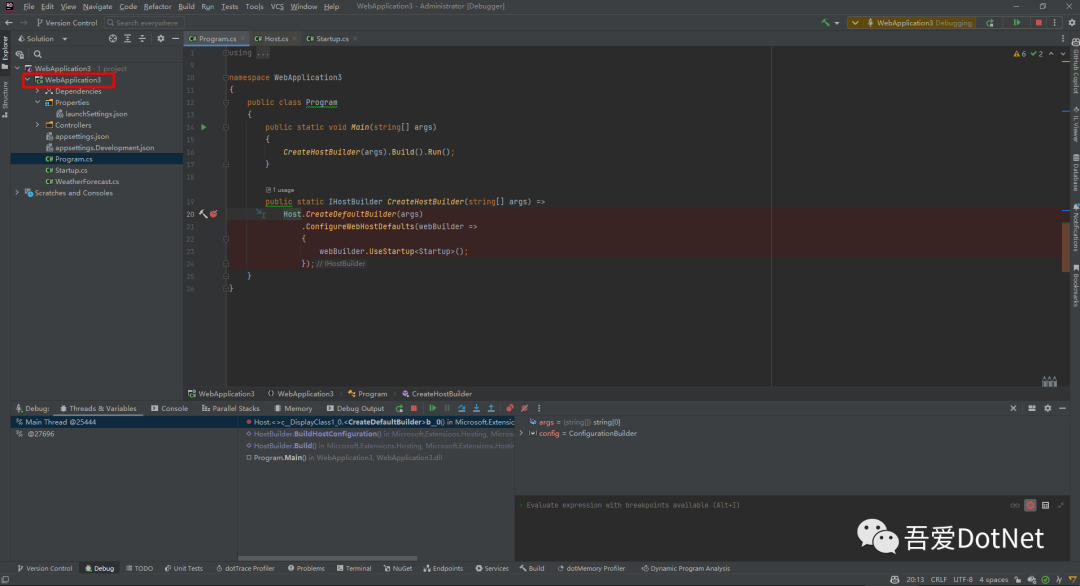Click the breakpoint marker in the line 20 gutter
The width and height of the screenshot is (1080, 586).
(x=214, y=214)
